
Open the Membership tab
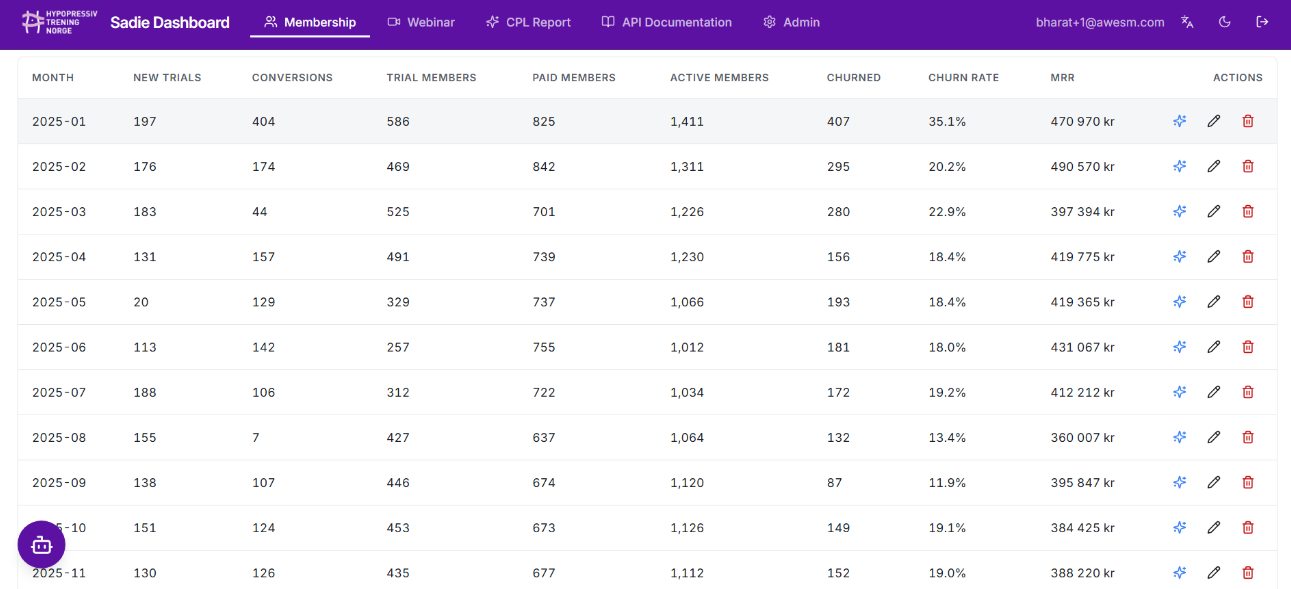(x=310, y=22)
